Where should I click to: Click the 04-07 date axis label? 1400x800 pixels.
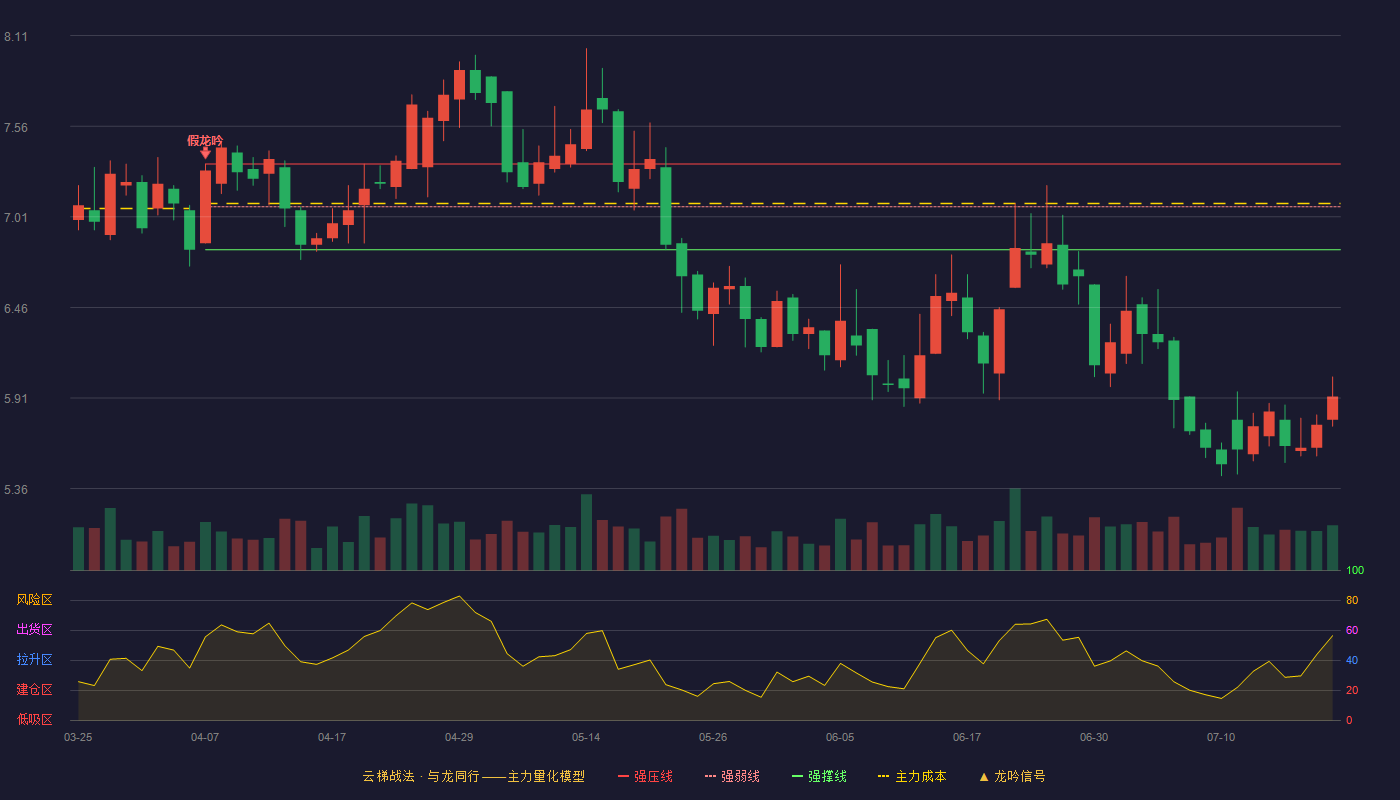pos(205,737)
